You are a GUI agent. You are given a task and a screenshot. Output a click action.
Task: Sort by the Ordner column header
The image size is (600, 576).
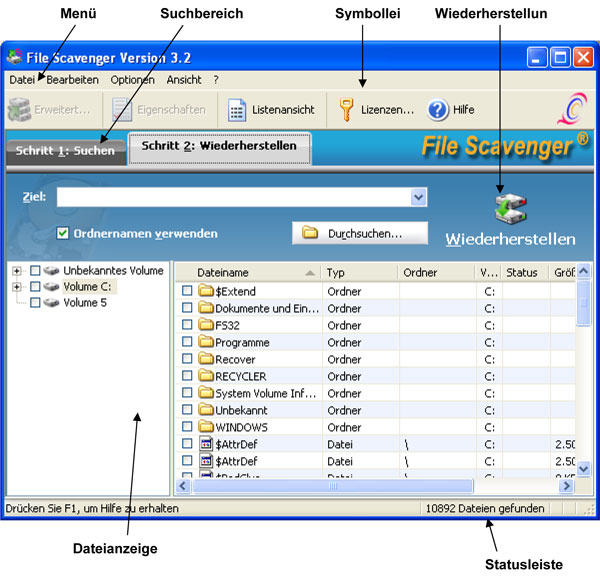(x=437, y=272)
